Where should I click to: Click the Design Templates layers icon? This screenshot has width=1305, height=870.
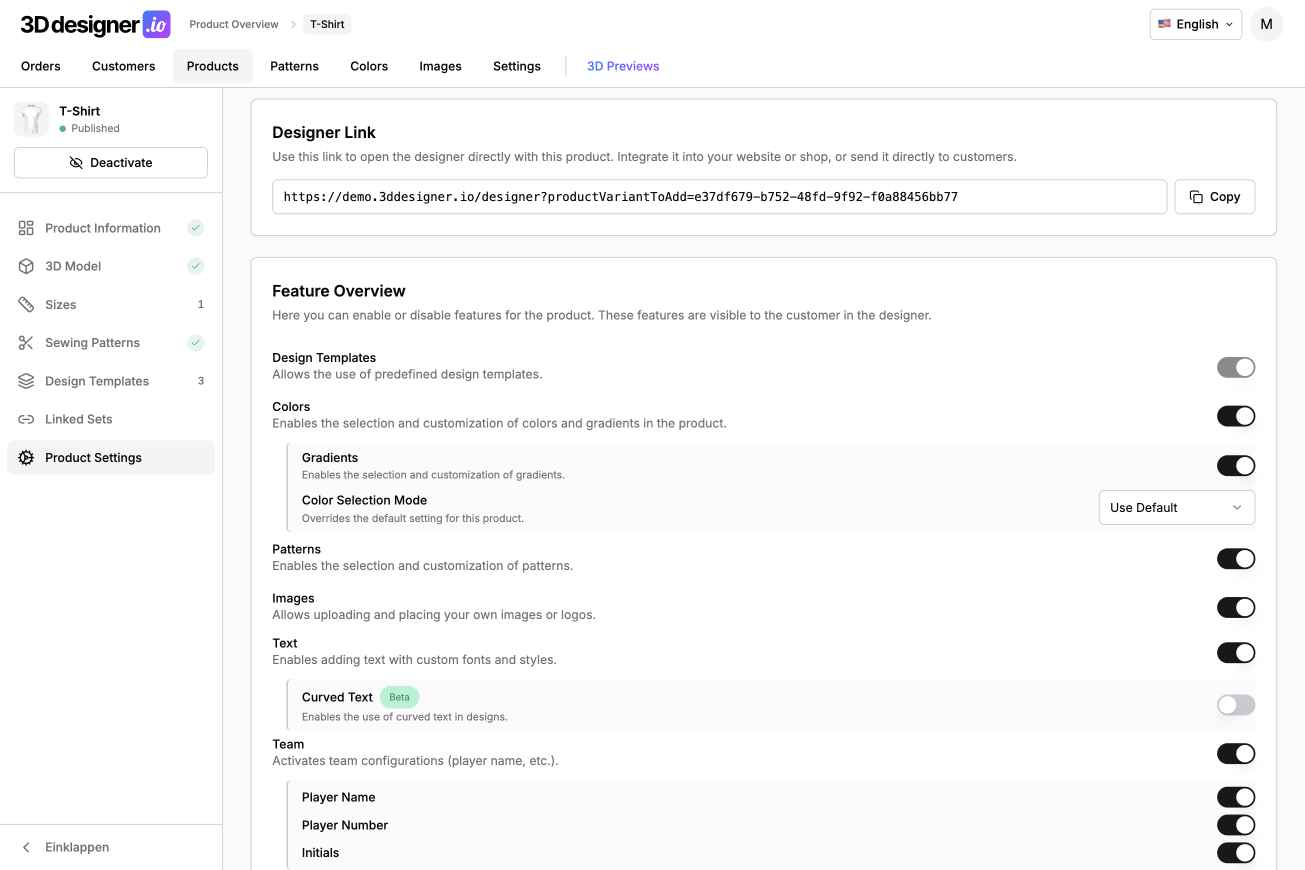coord(26,381)
